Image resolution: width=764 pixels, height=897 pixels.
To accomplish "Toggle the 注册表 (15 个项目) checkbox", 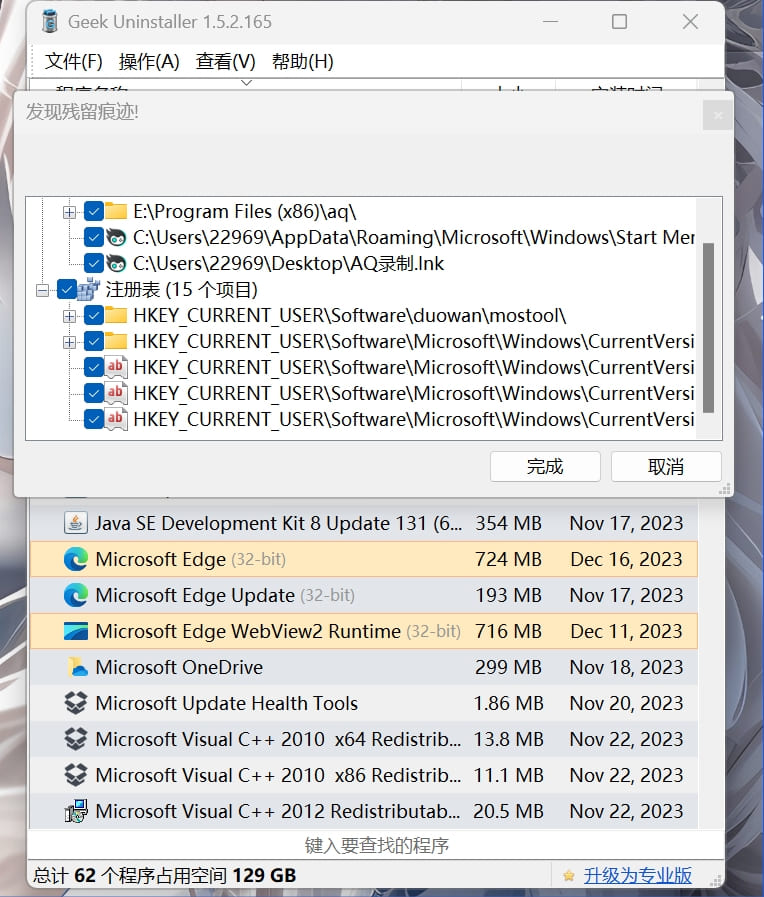I will 68,290.
